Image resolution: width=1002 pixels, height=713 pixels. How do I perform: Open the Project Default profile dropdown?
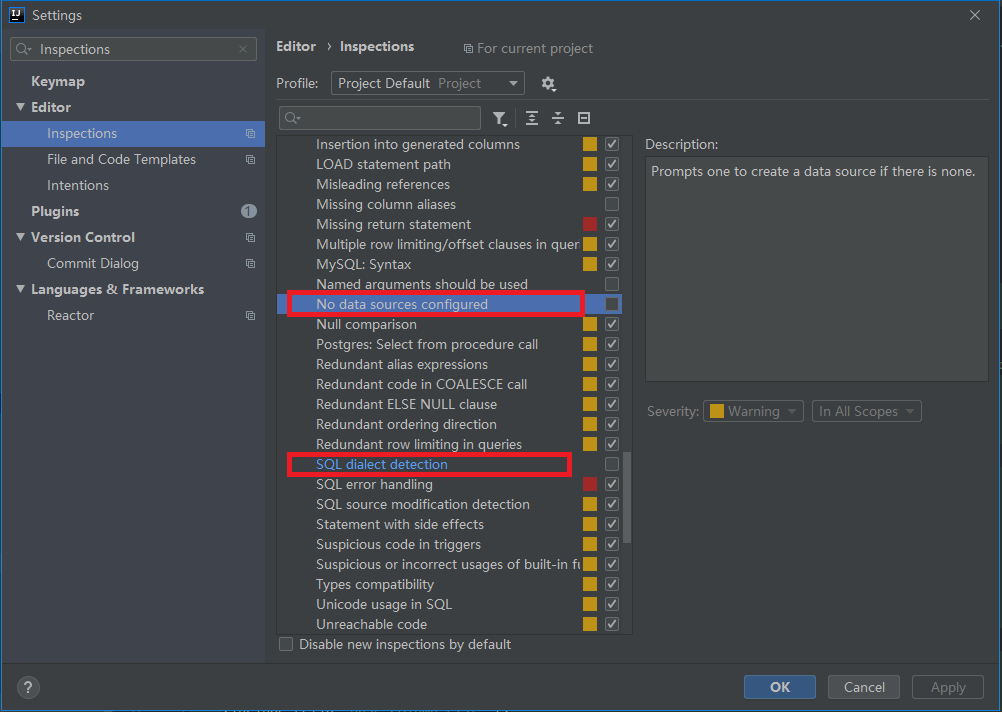coord(428,84)
